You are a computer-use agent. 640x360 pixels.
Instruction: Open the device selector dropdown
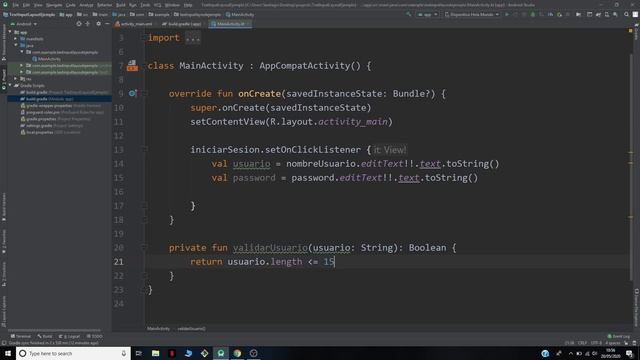[x=471, y=14]
